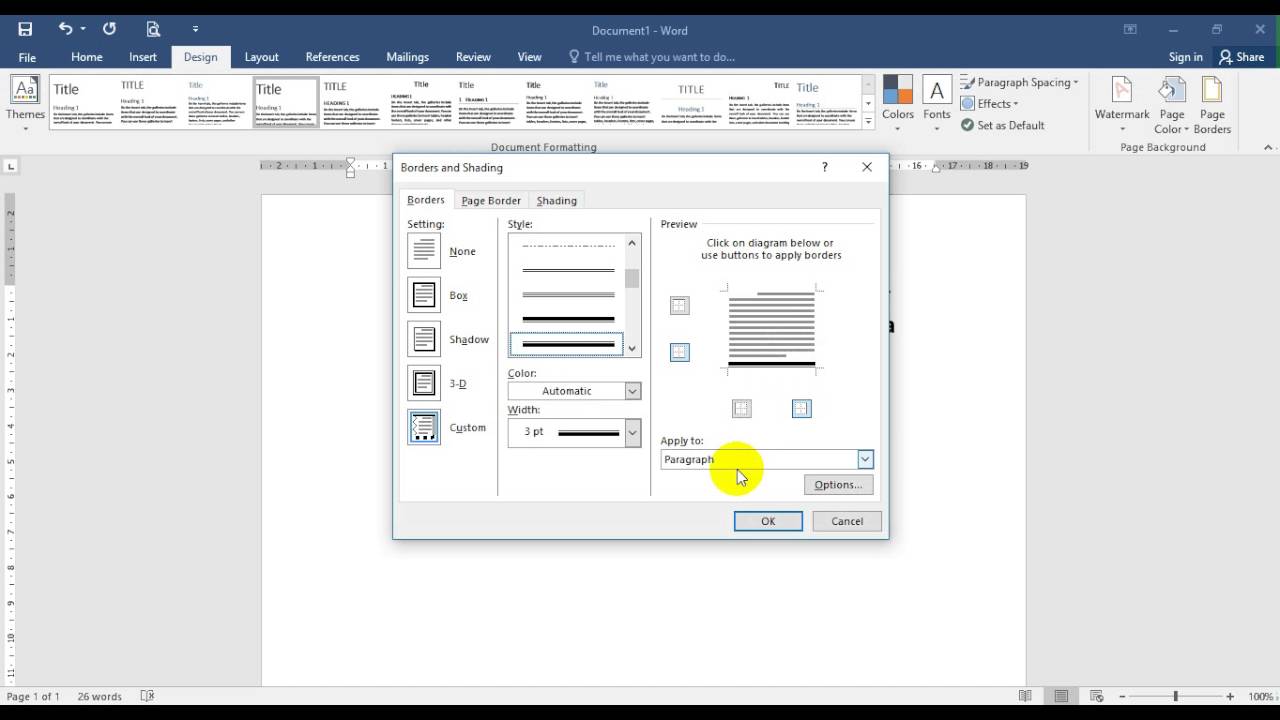
Task: Toggle right border button in Preview
Action: (801, 408)
